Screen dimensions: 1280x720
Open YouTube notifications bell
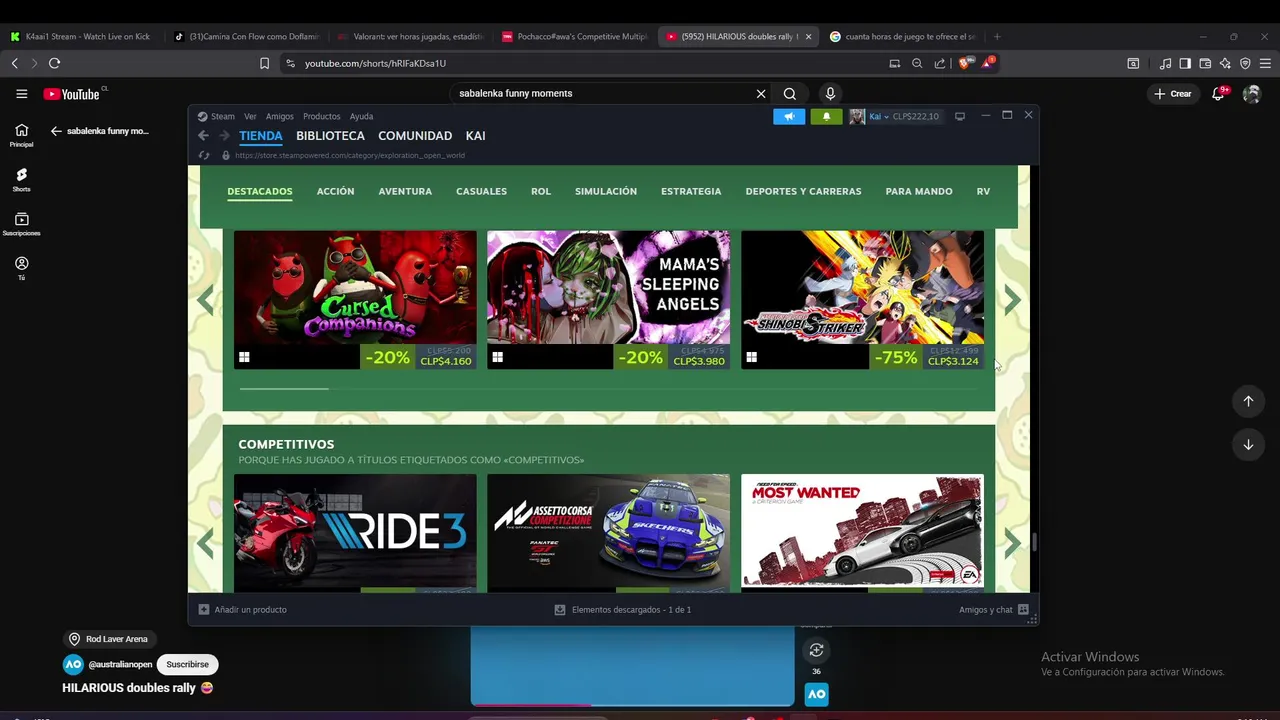(1219, 93)
